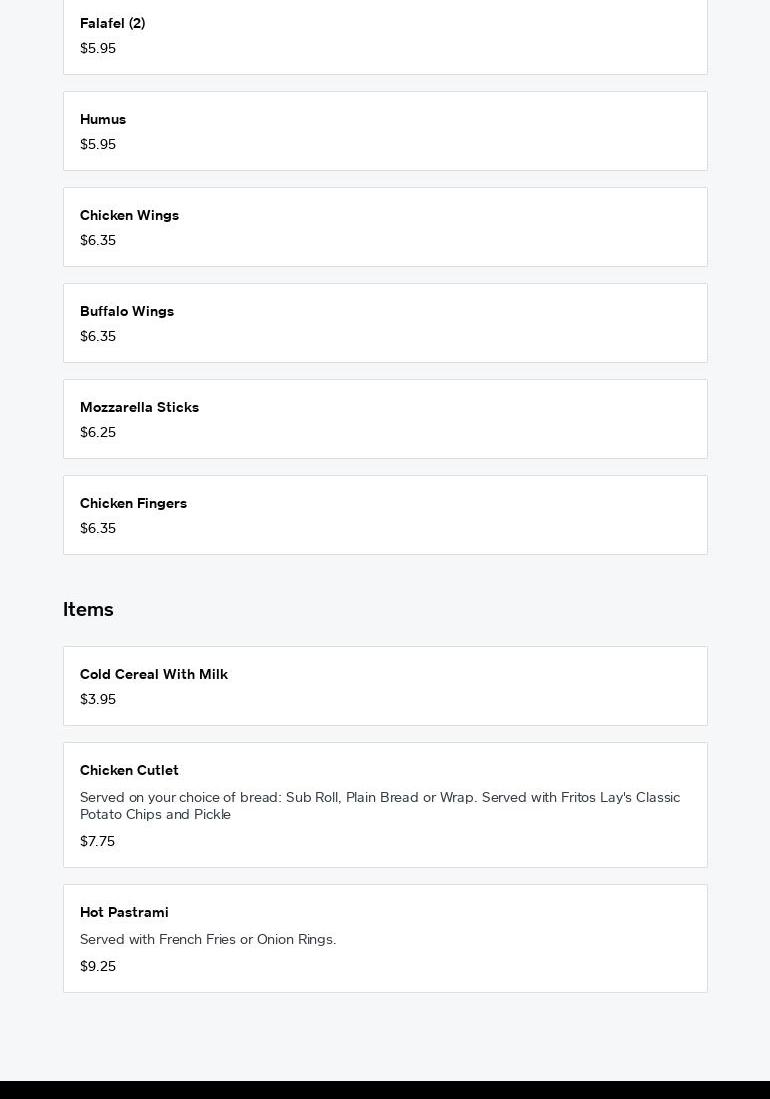Click the Chicken Wings item name
Viewport: 770px width, 1099px height.
click(x=129, y=215)
